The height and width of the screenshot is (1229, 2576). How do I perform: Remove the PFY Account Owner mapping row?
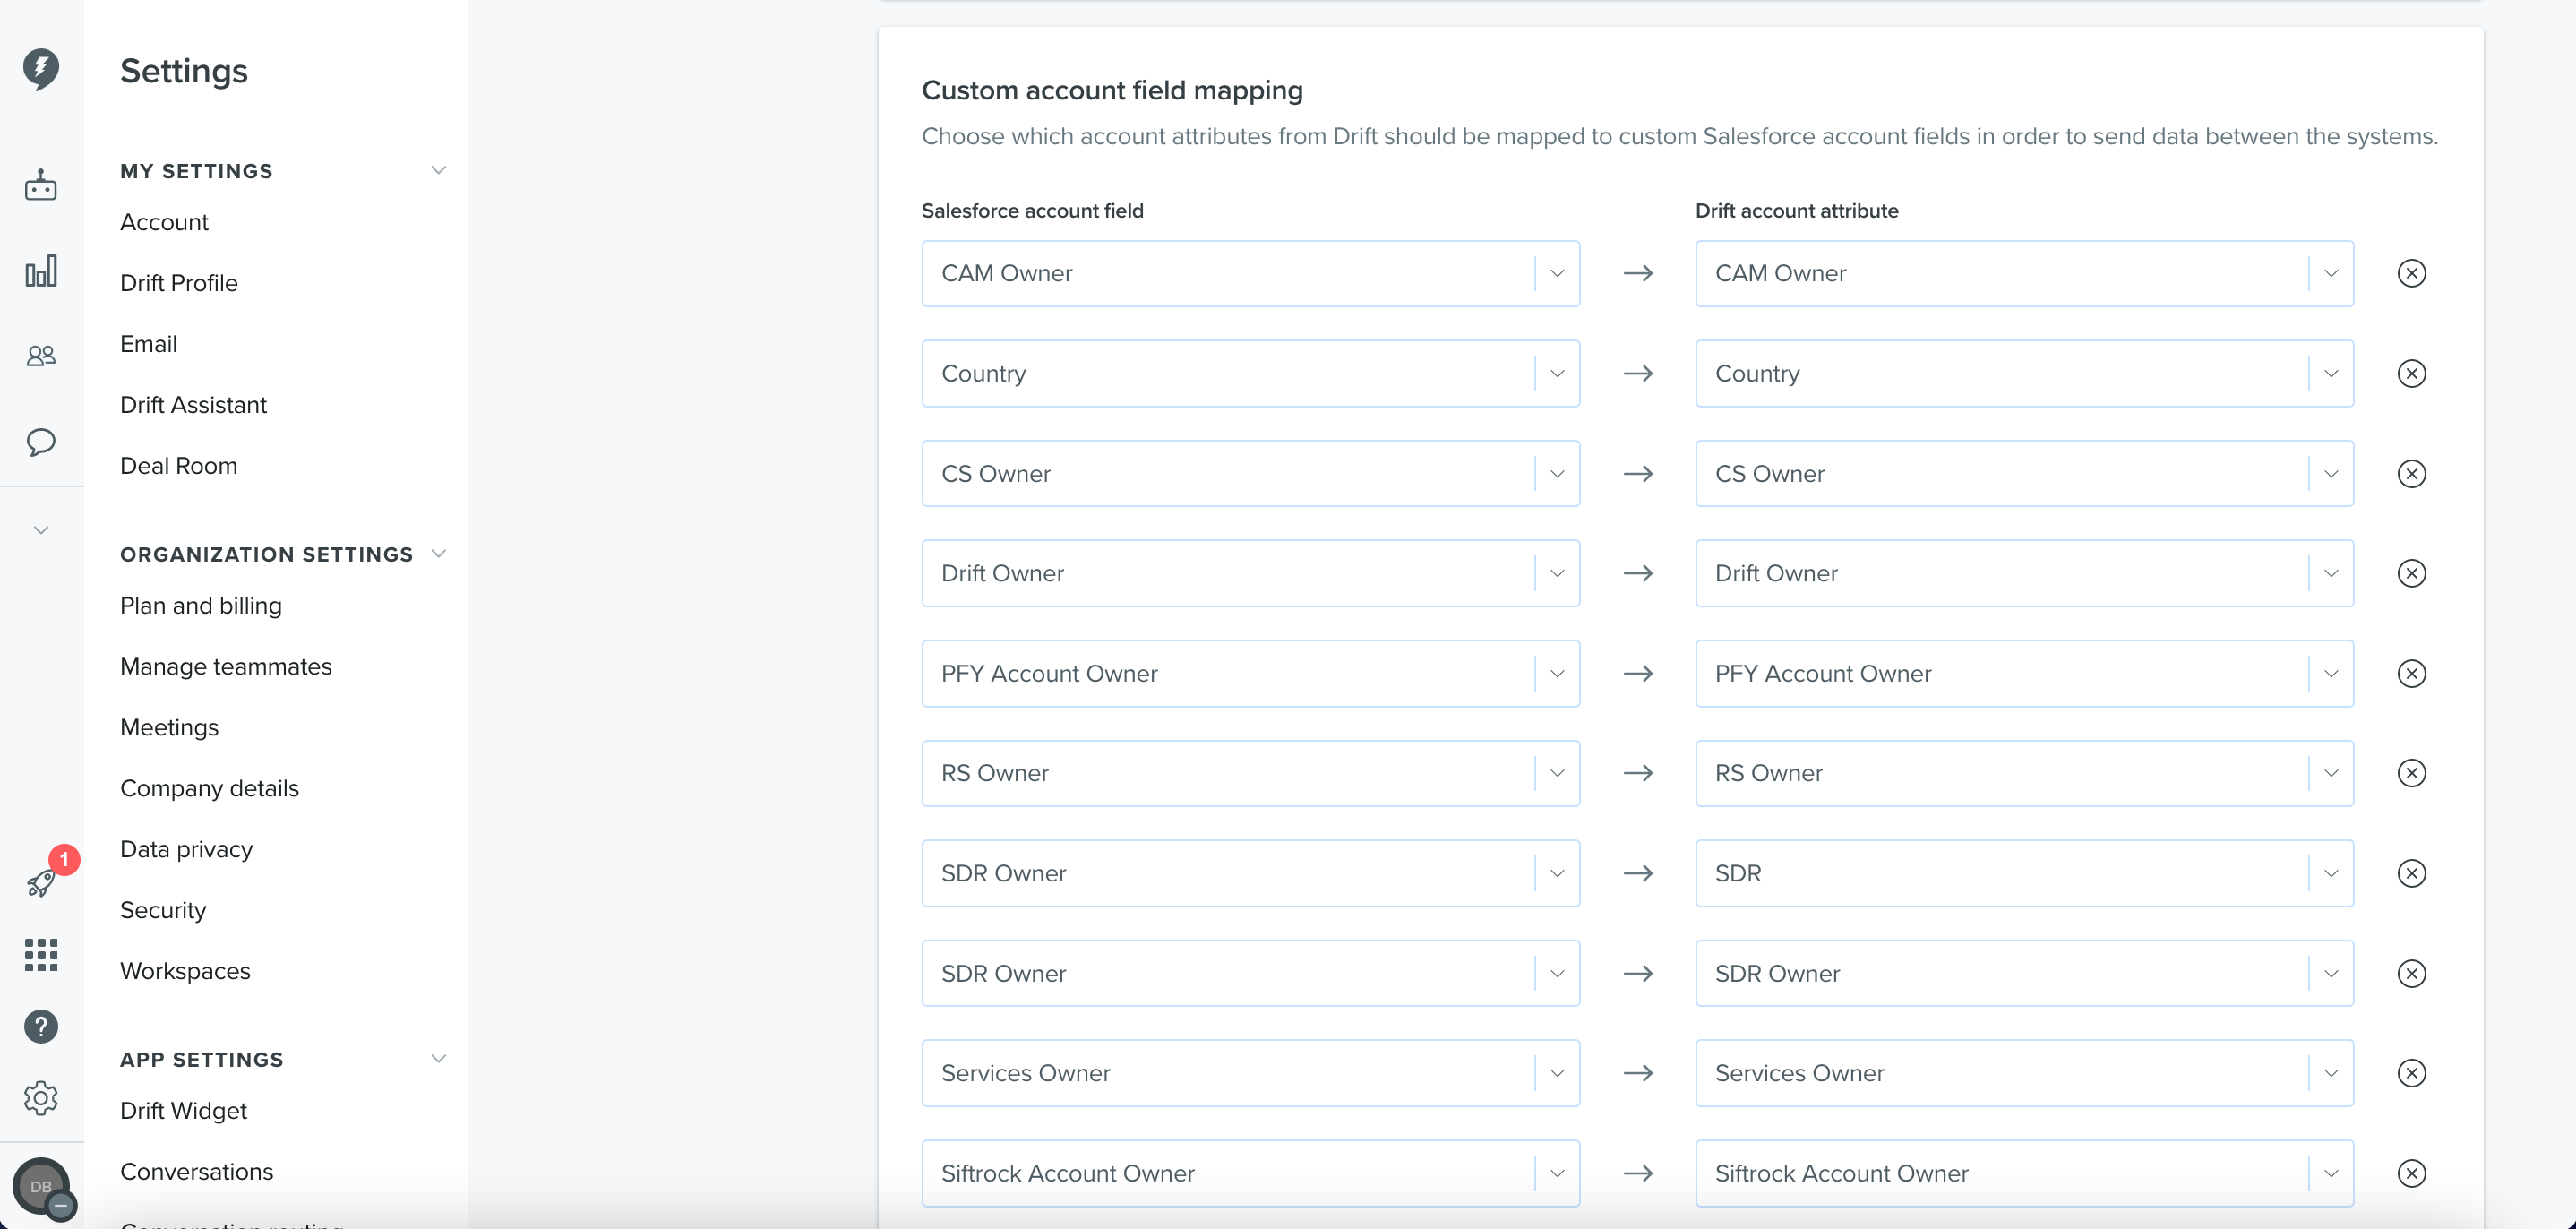pyautogui.click(x=2411, y=673)
